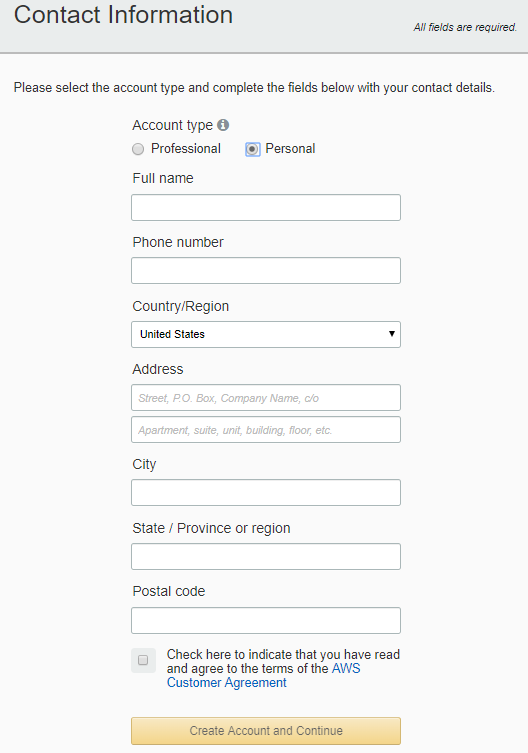Click the Country/Region label text
Image resolution: width=528 pixels, height=753 pixels.
pos(181,306)
